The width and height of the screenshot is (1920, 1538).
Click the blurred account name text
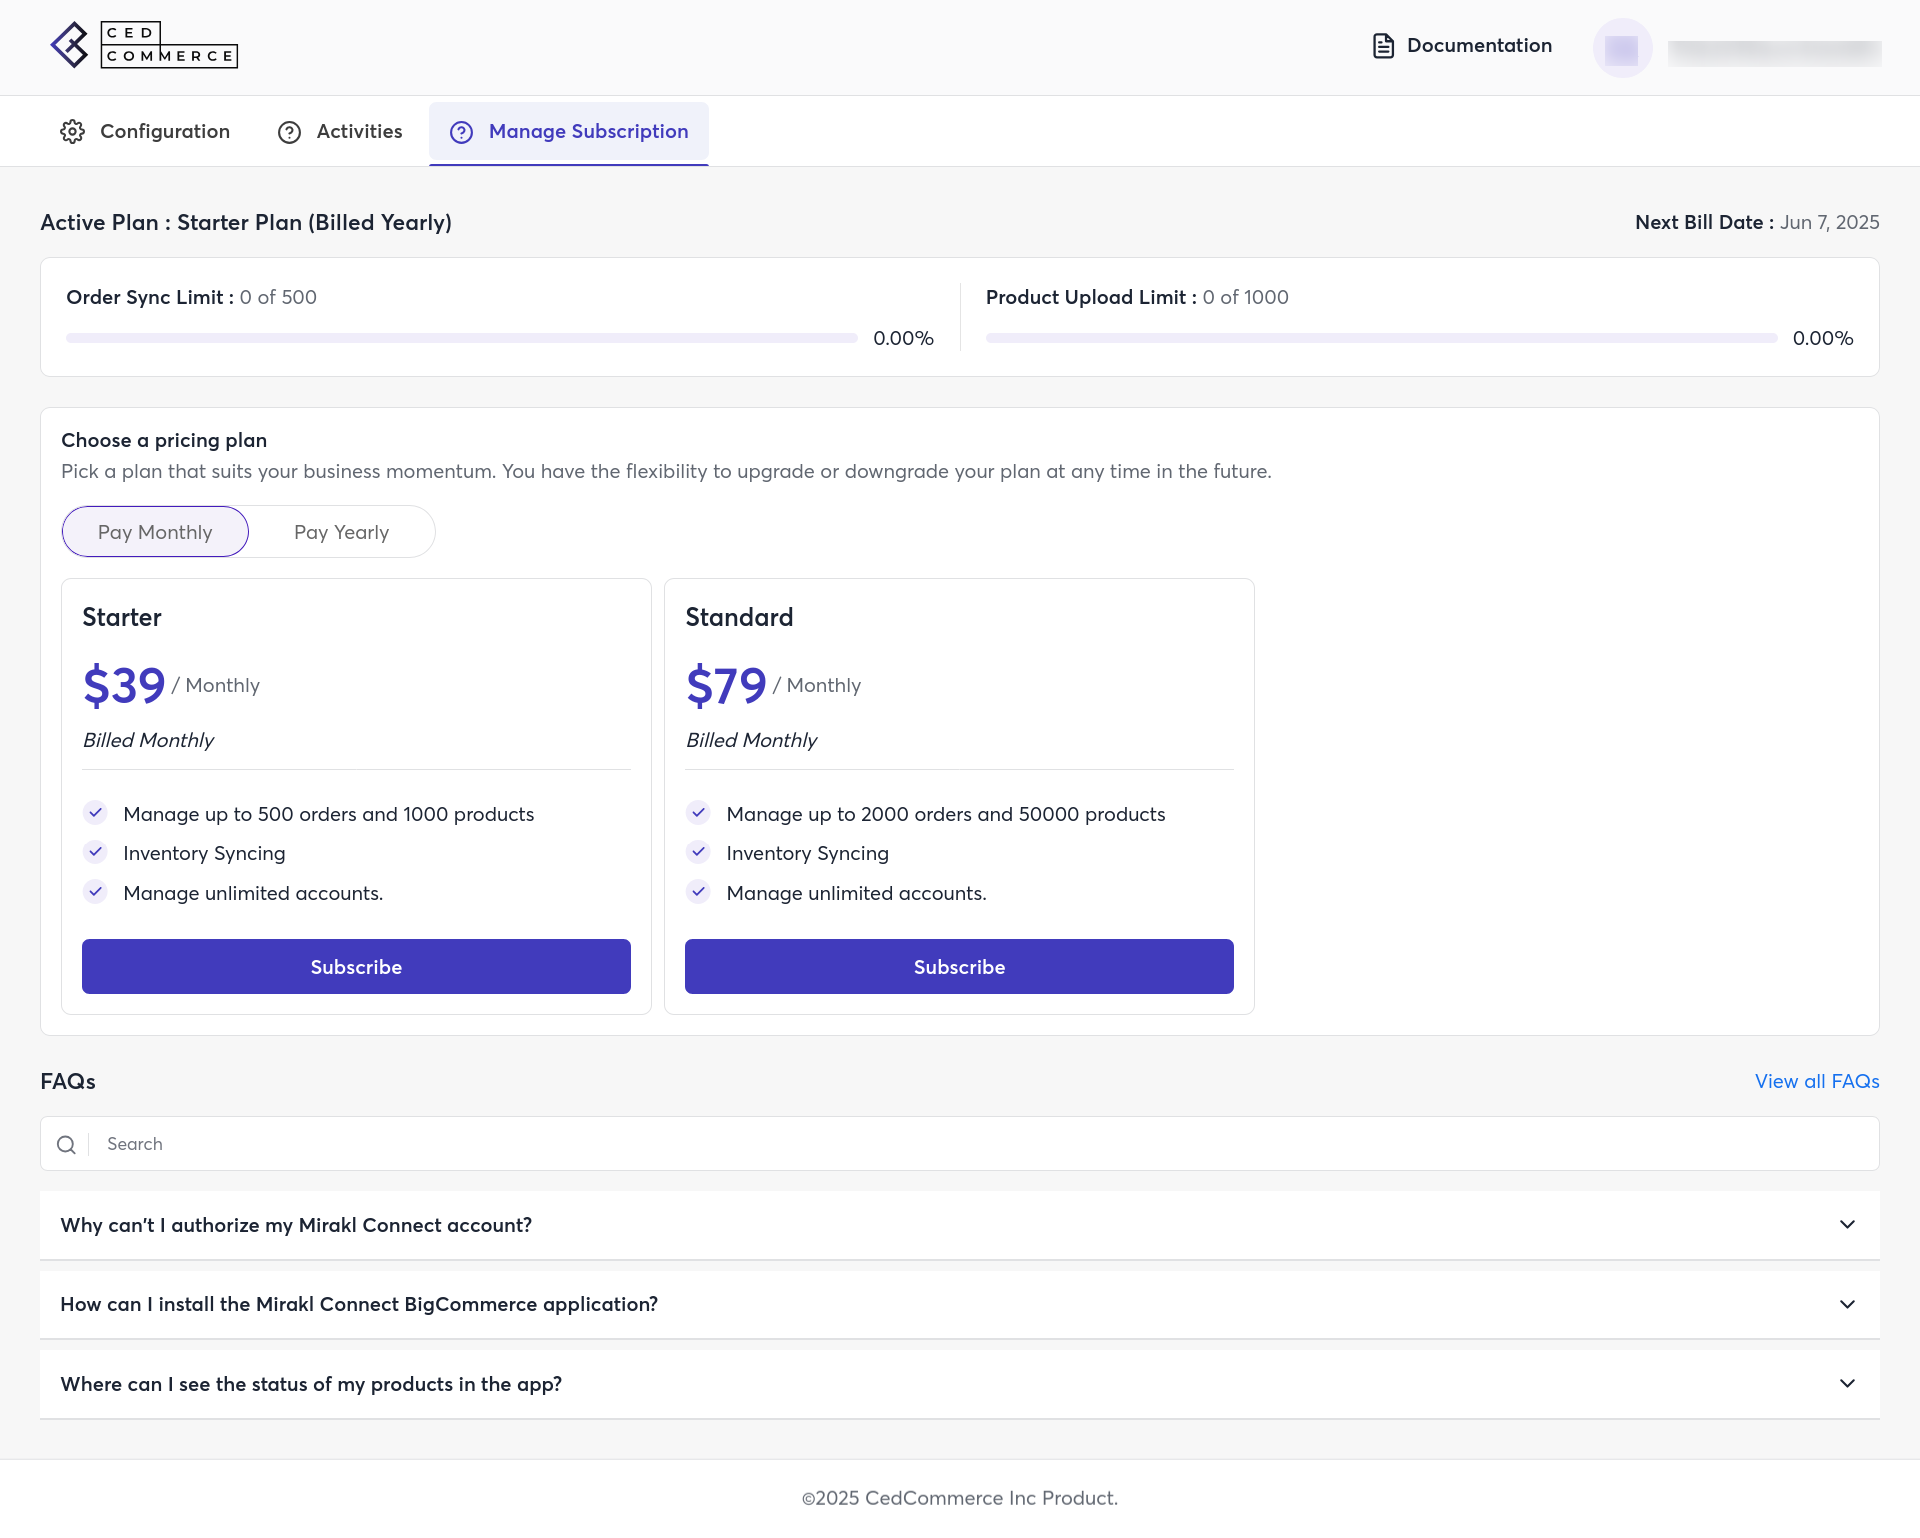click(x=1774, y=53)
